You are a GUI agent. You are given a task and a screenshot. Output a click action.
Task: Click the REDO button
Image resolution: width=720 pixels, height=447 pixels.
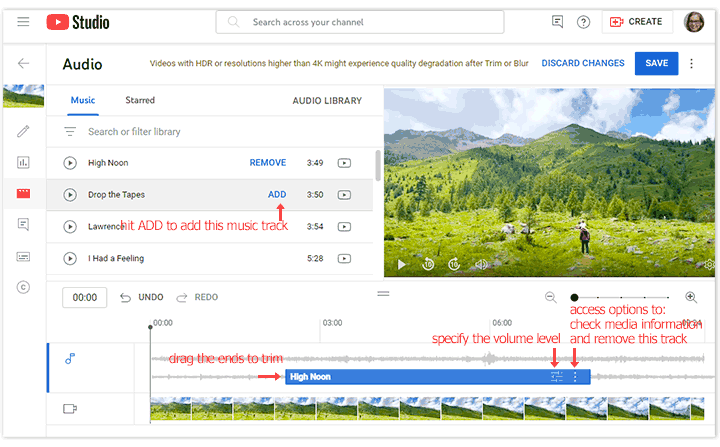point(197,297)
